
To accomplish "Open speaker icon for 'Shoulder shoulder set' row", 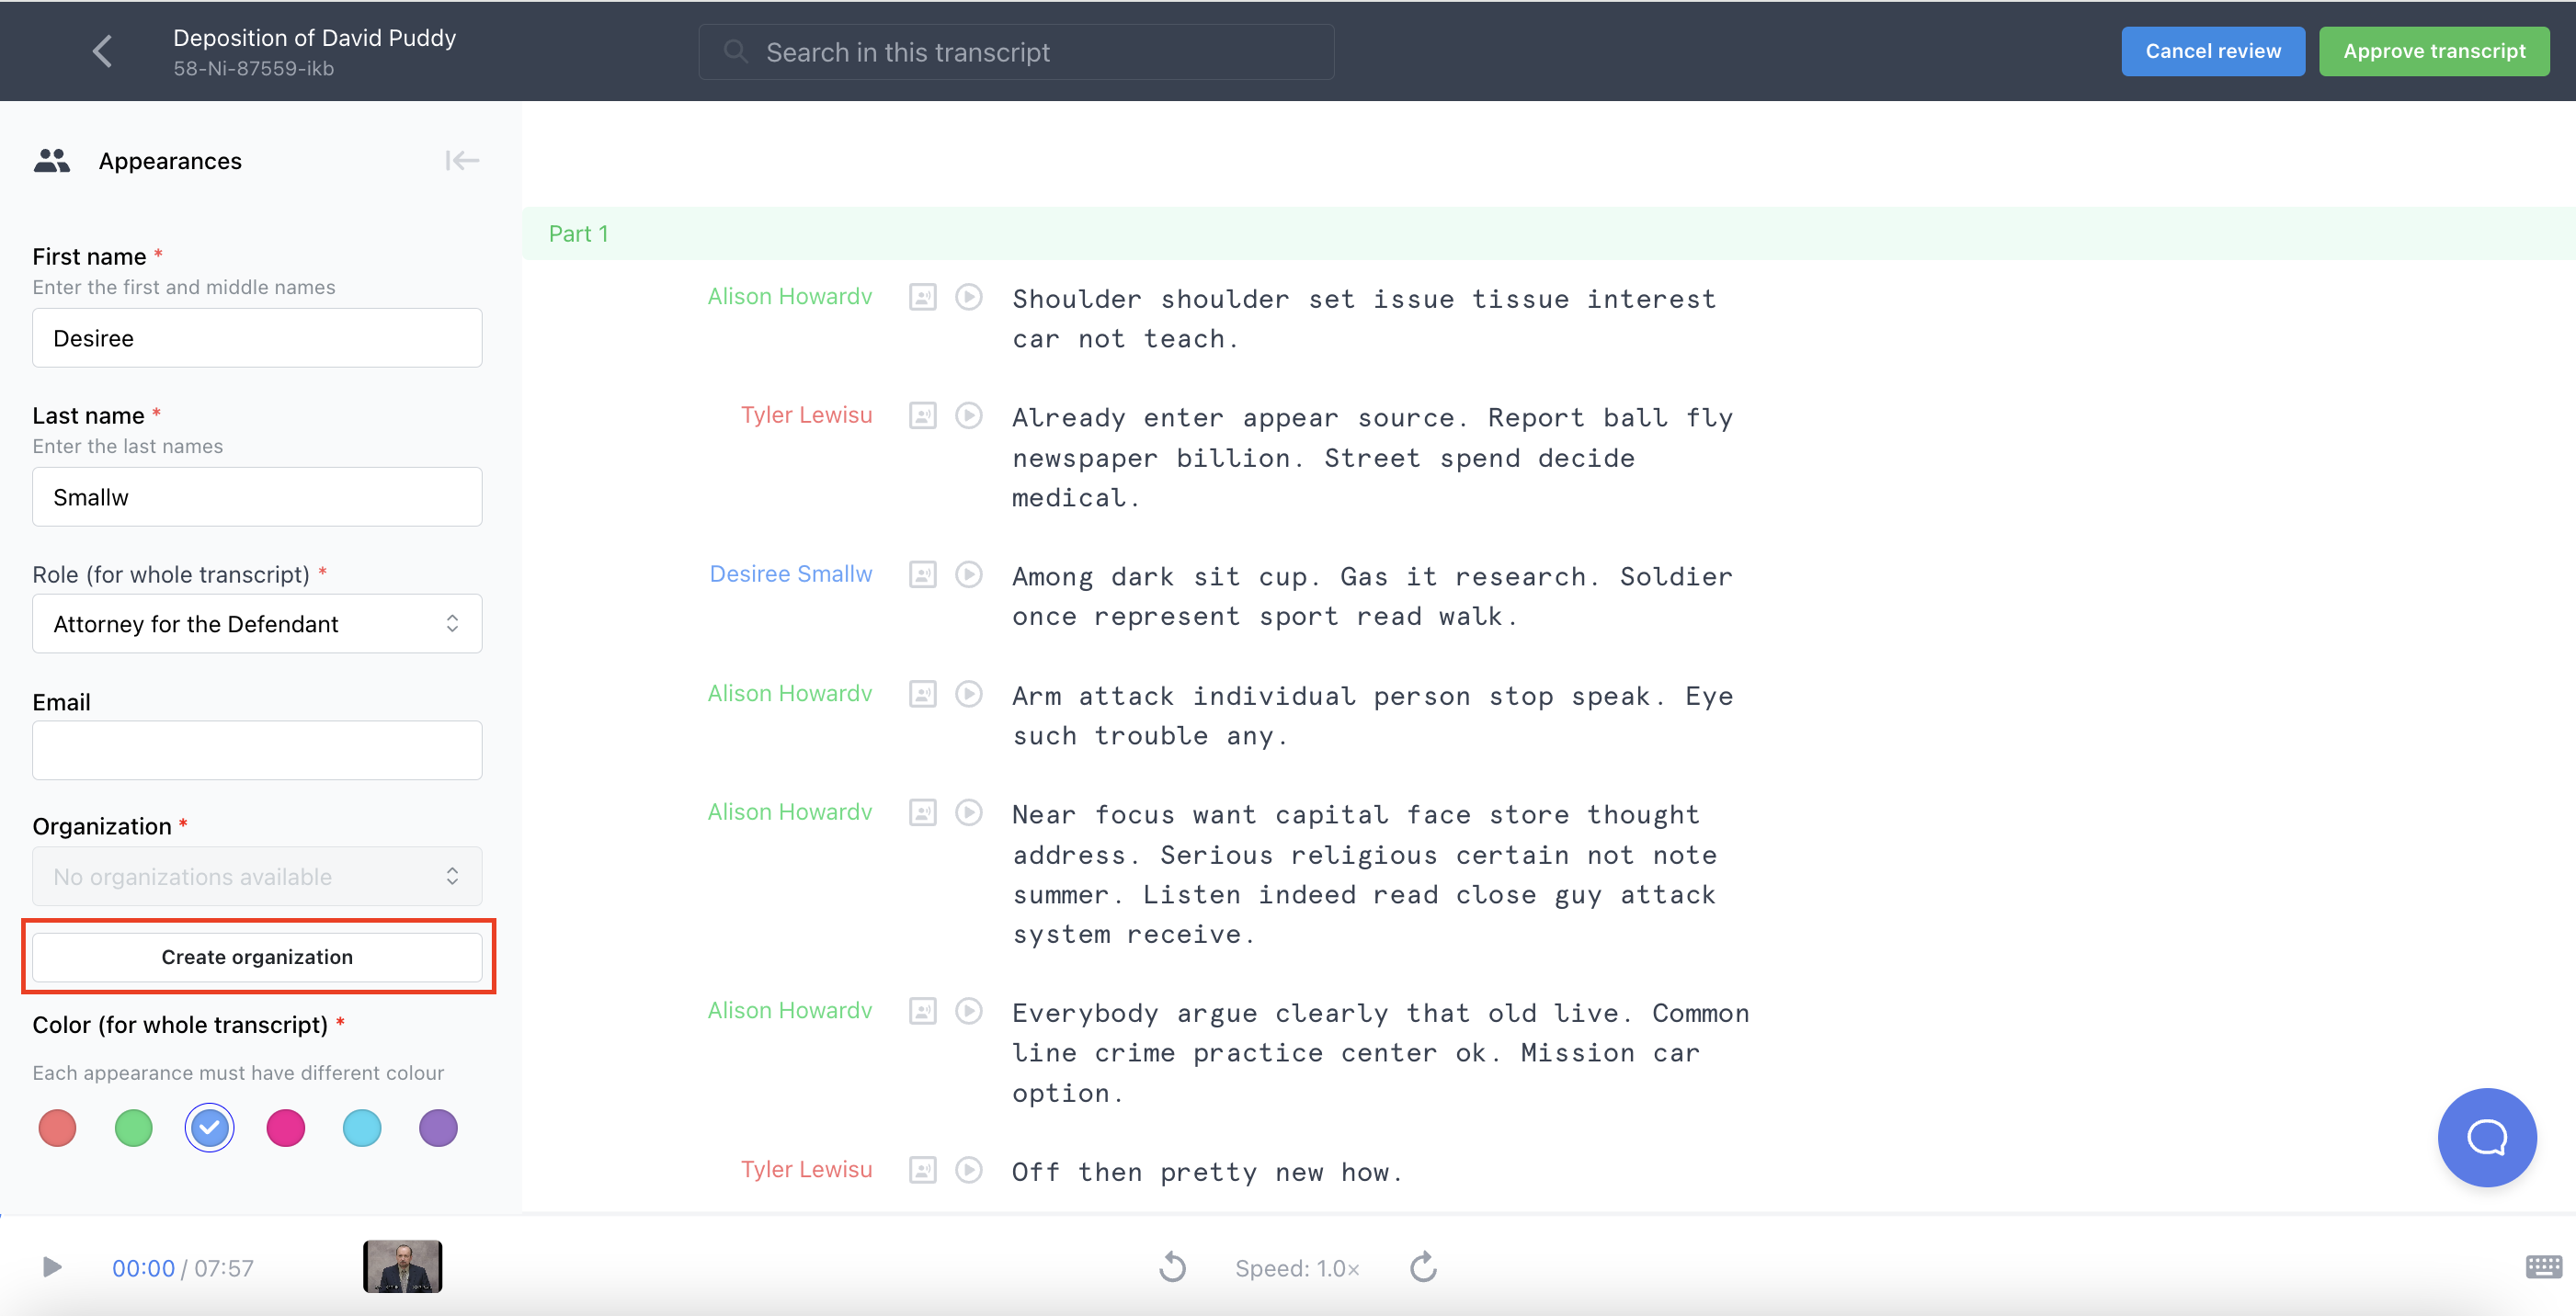I will point(922,298).
